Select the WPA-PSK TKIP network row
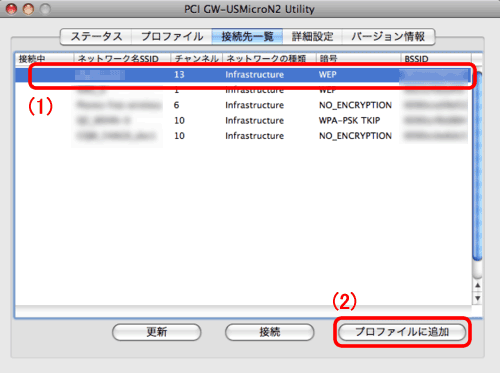 click(x=244, y=120)
